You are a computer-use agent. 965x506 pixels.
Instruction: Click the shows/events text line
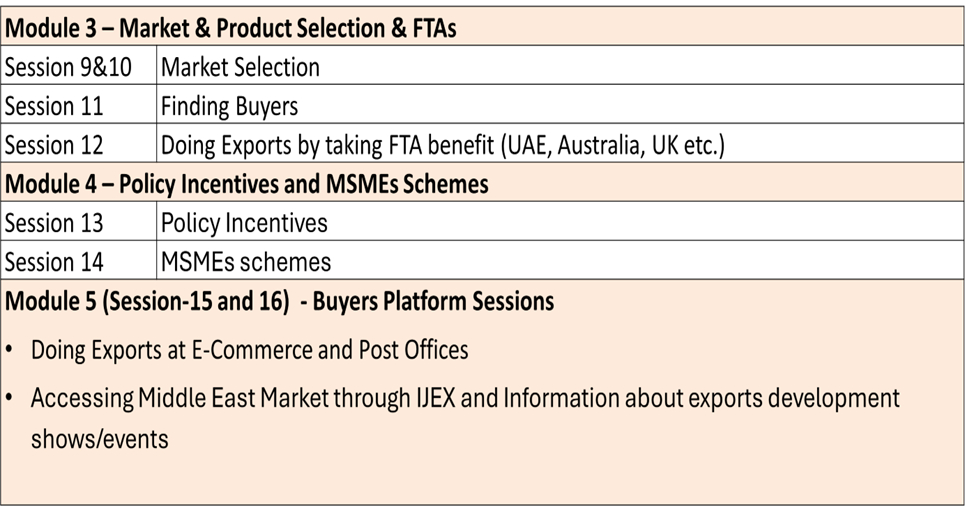click(x=99, y=438)
